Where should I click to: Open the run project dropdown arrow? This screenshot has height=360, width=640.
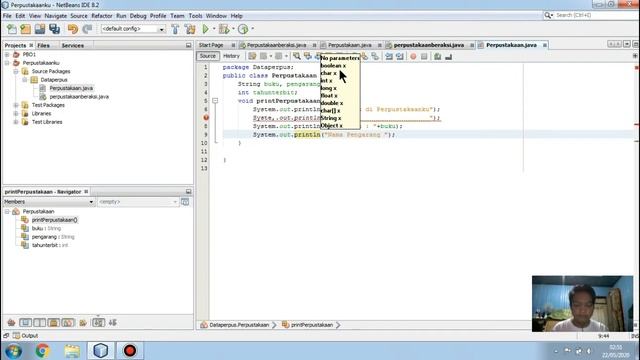214,29
